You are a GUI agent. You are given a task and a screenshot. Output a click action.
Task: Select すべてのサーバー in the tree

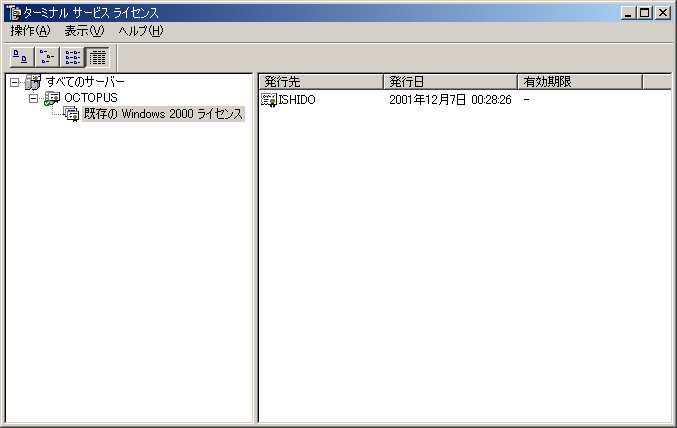click(85, 82)
